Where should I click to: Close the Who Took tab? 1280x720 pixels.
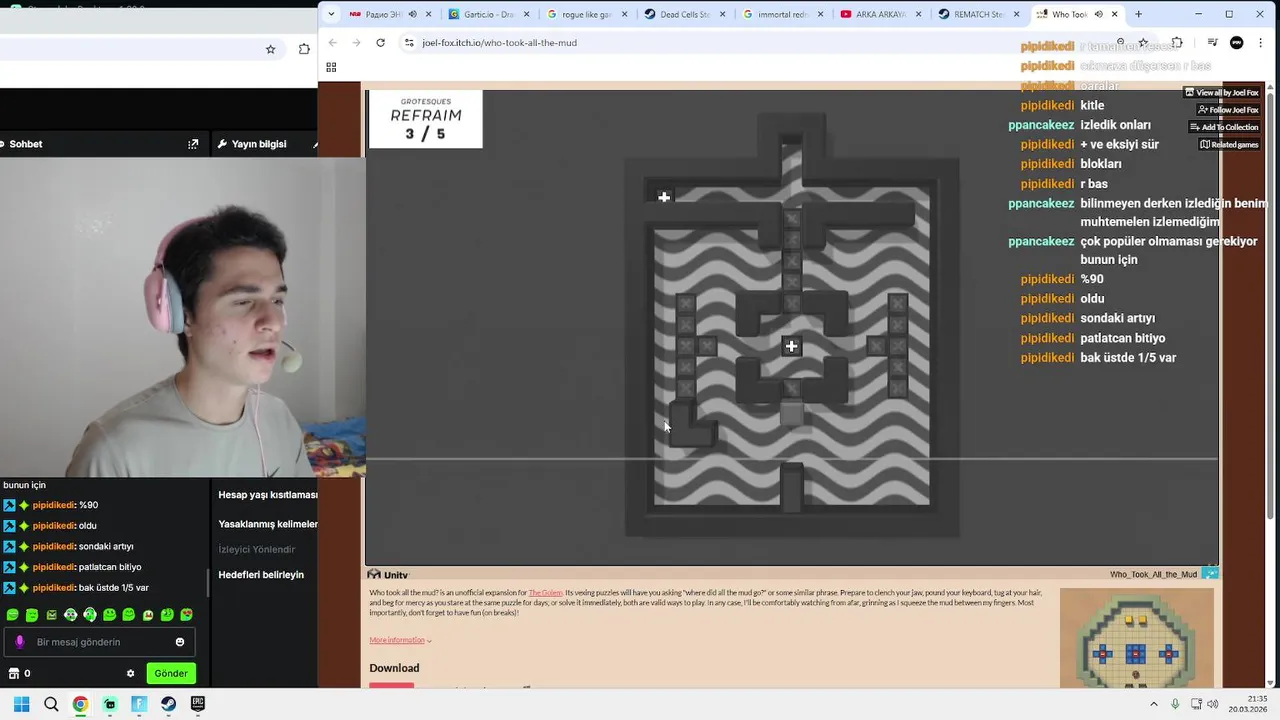pos(1114,14)
